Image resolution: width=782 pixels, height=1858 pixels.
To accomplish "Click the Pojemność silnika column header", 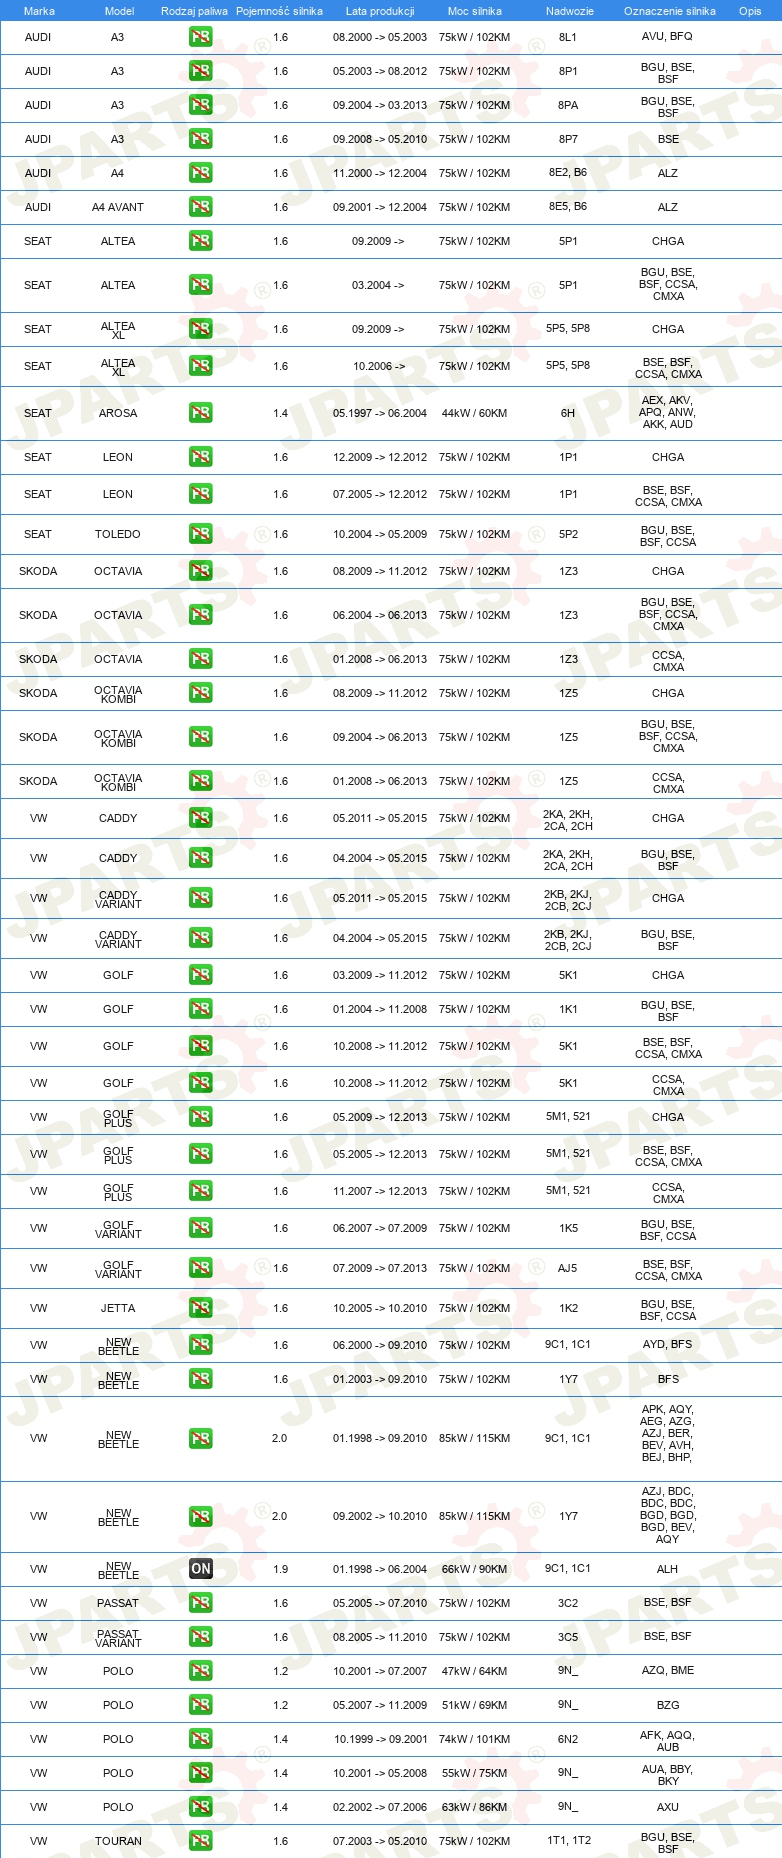I will click(x=279, y=11).
